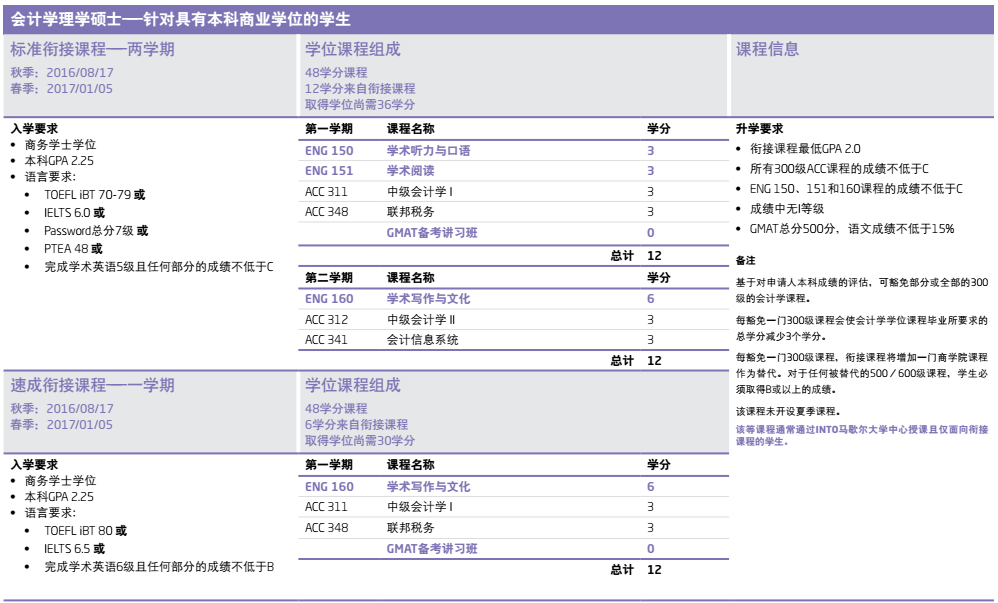The image size is (998, 603).
Task: Click the 会计信息系统 course name
Action: [422, 340]
